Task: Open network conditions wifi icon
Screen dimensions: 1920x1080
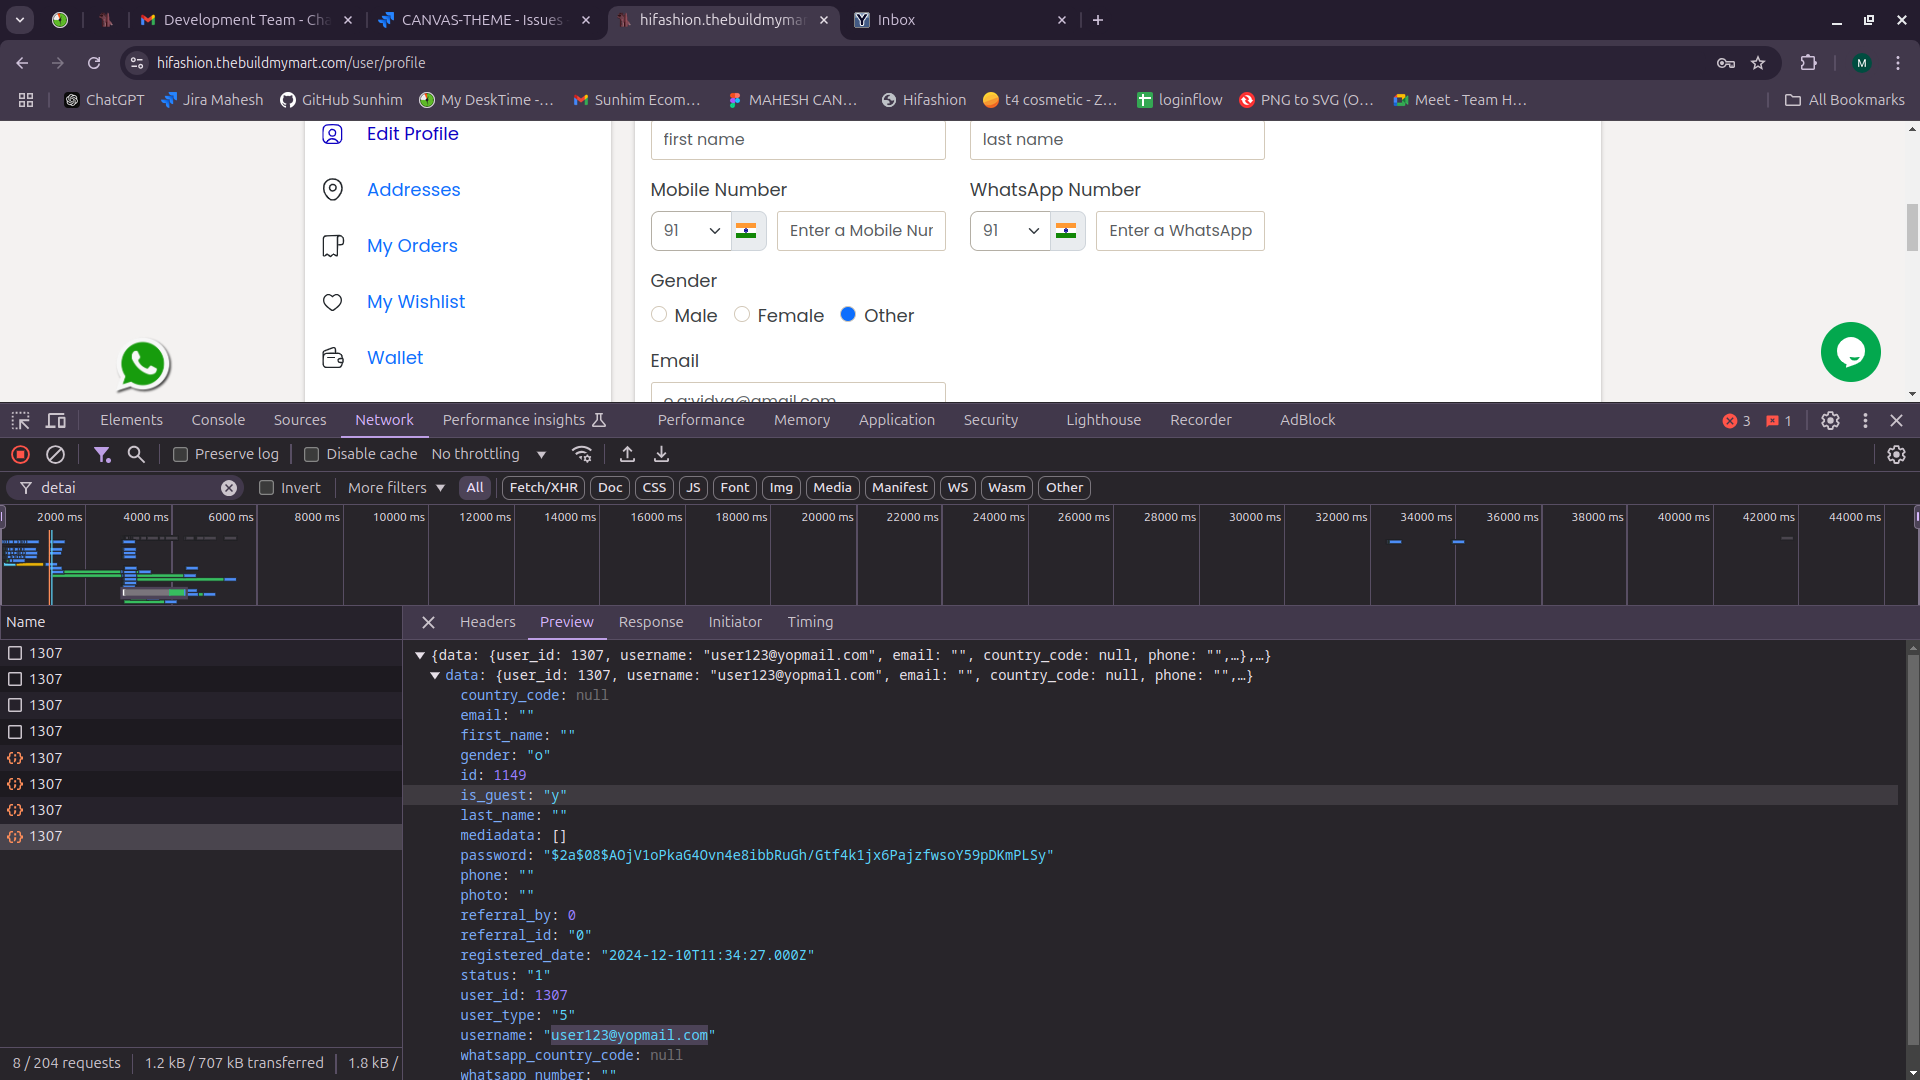Action: 582,454
